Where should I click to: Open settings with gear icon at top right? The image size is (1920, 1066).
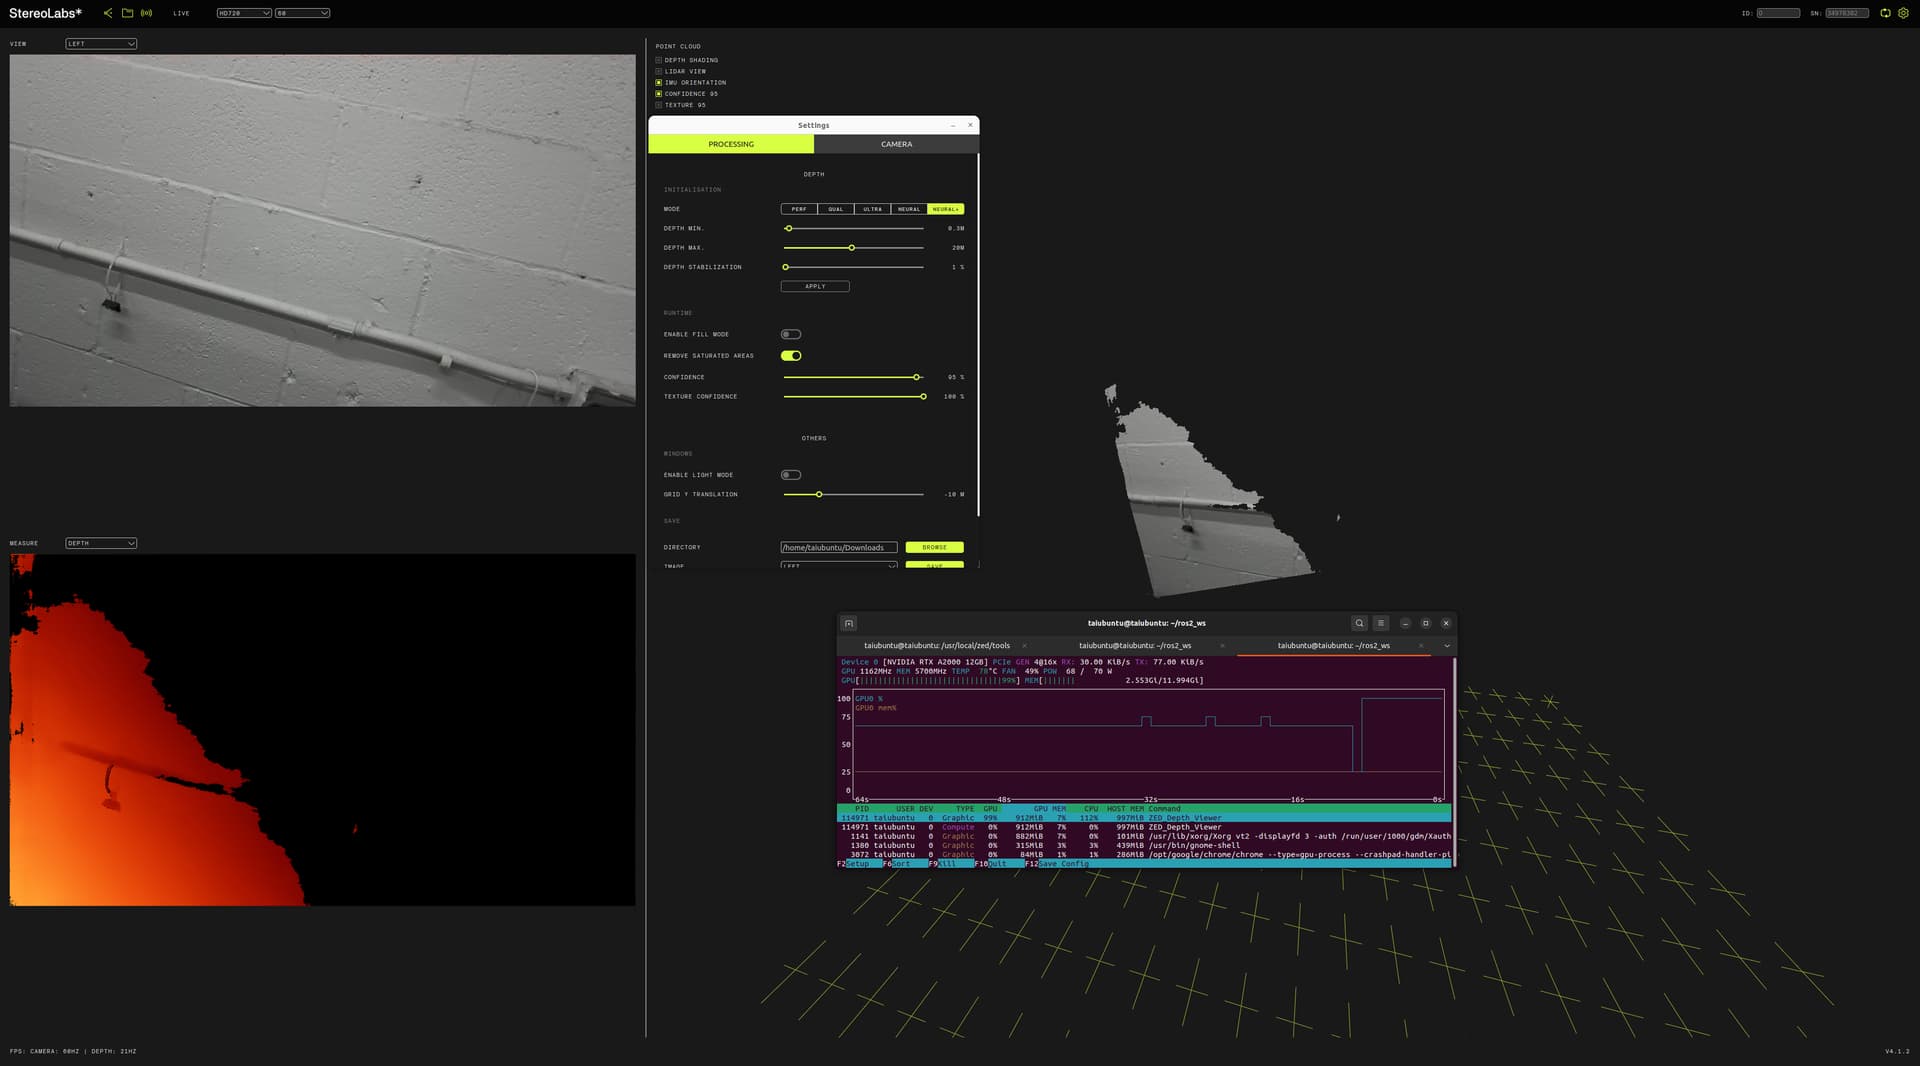coord(1903,13)
